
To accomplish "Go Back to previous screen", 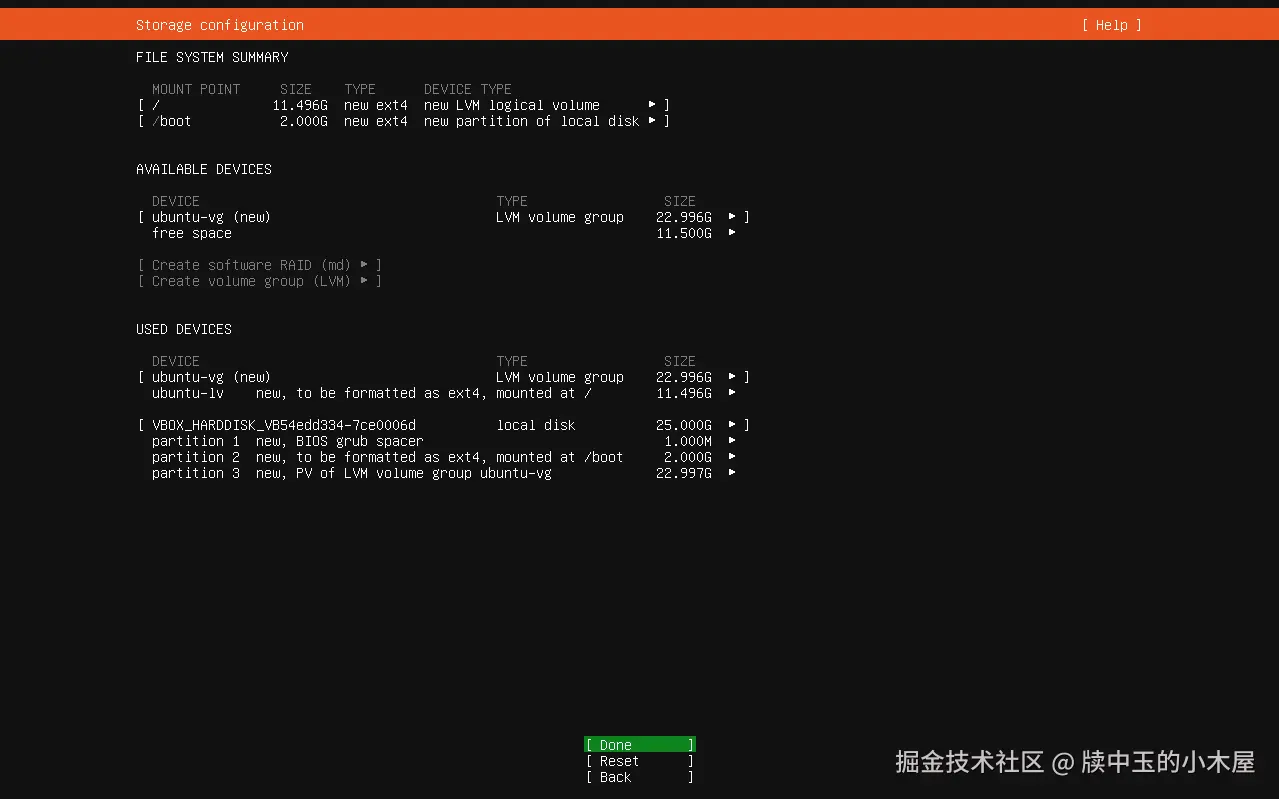I will pos(640,777).
